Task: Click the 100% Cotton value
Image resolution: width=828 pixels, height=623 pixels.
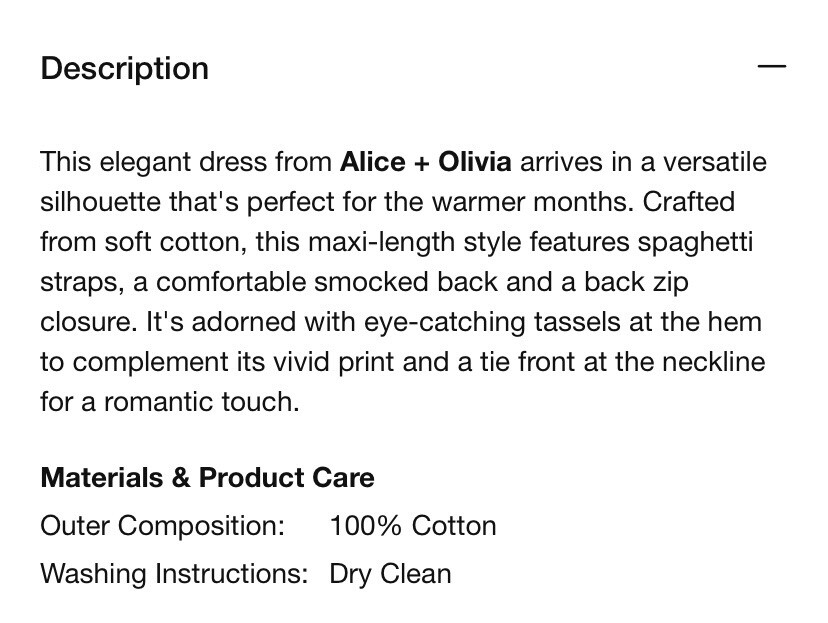Action: [x=413, y=526]
